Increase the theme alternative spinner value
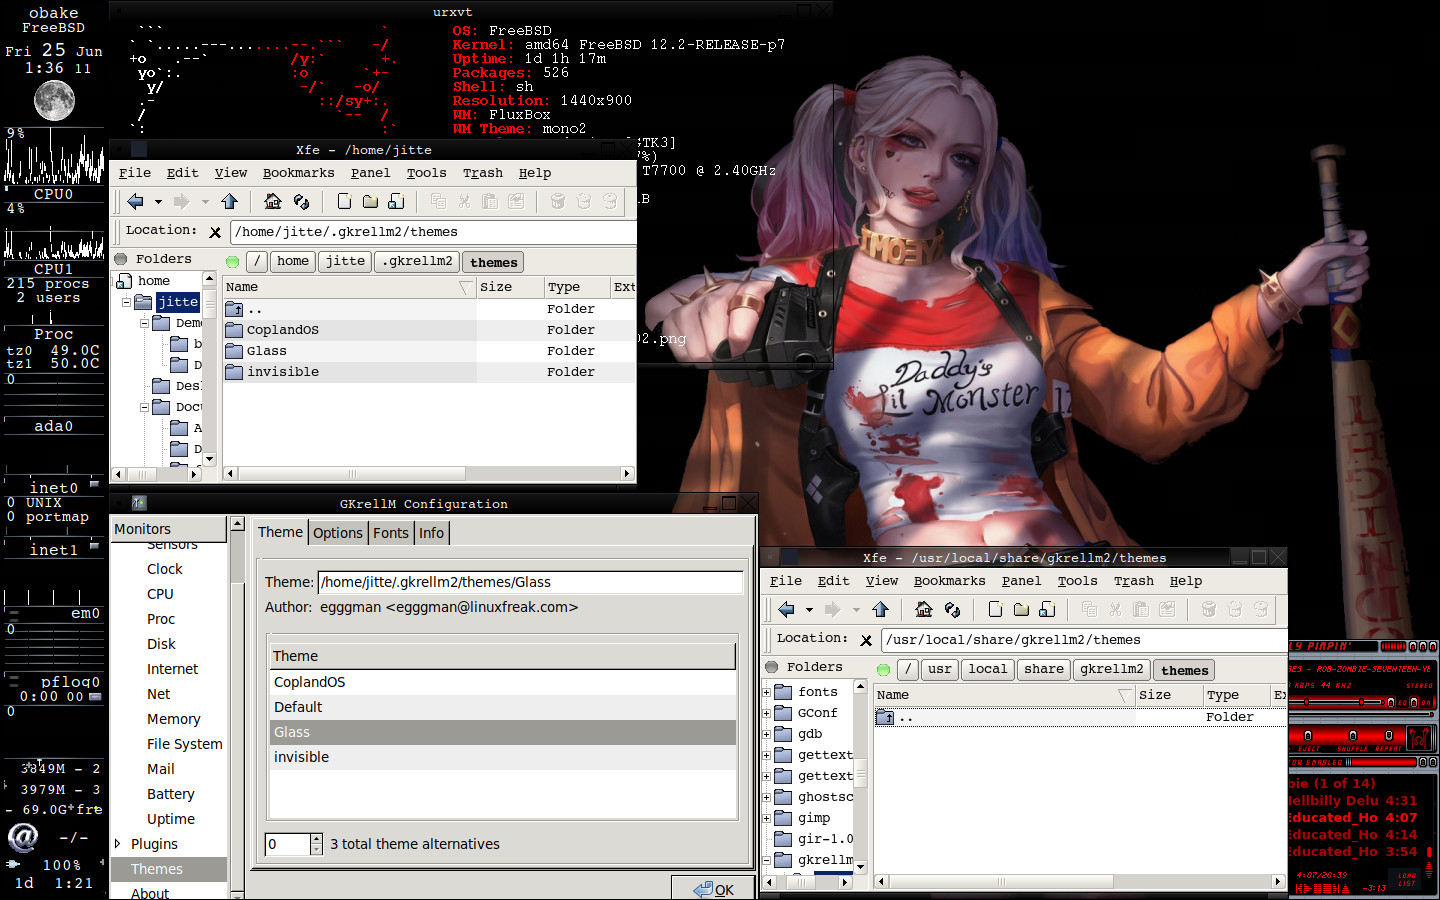The image size is (1440, 900). coord(317,839)
